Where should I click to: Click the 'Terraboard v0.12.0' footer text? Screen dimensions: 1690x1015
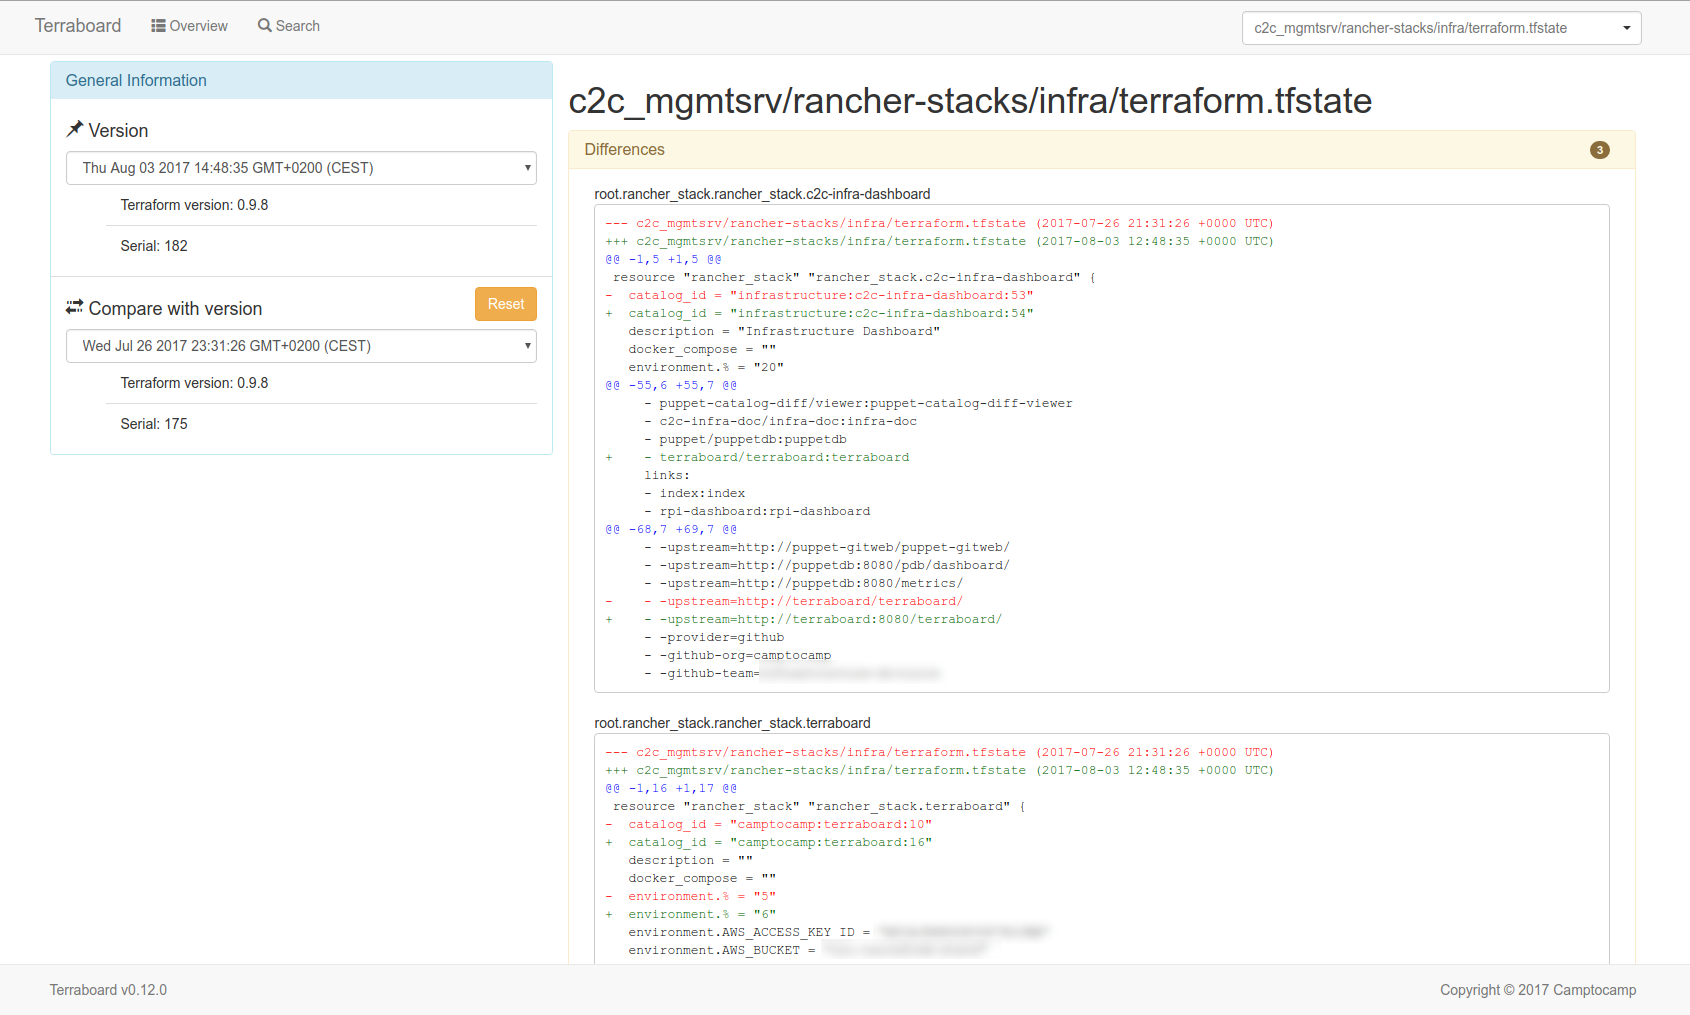click(x=108, y=990)
